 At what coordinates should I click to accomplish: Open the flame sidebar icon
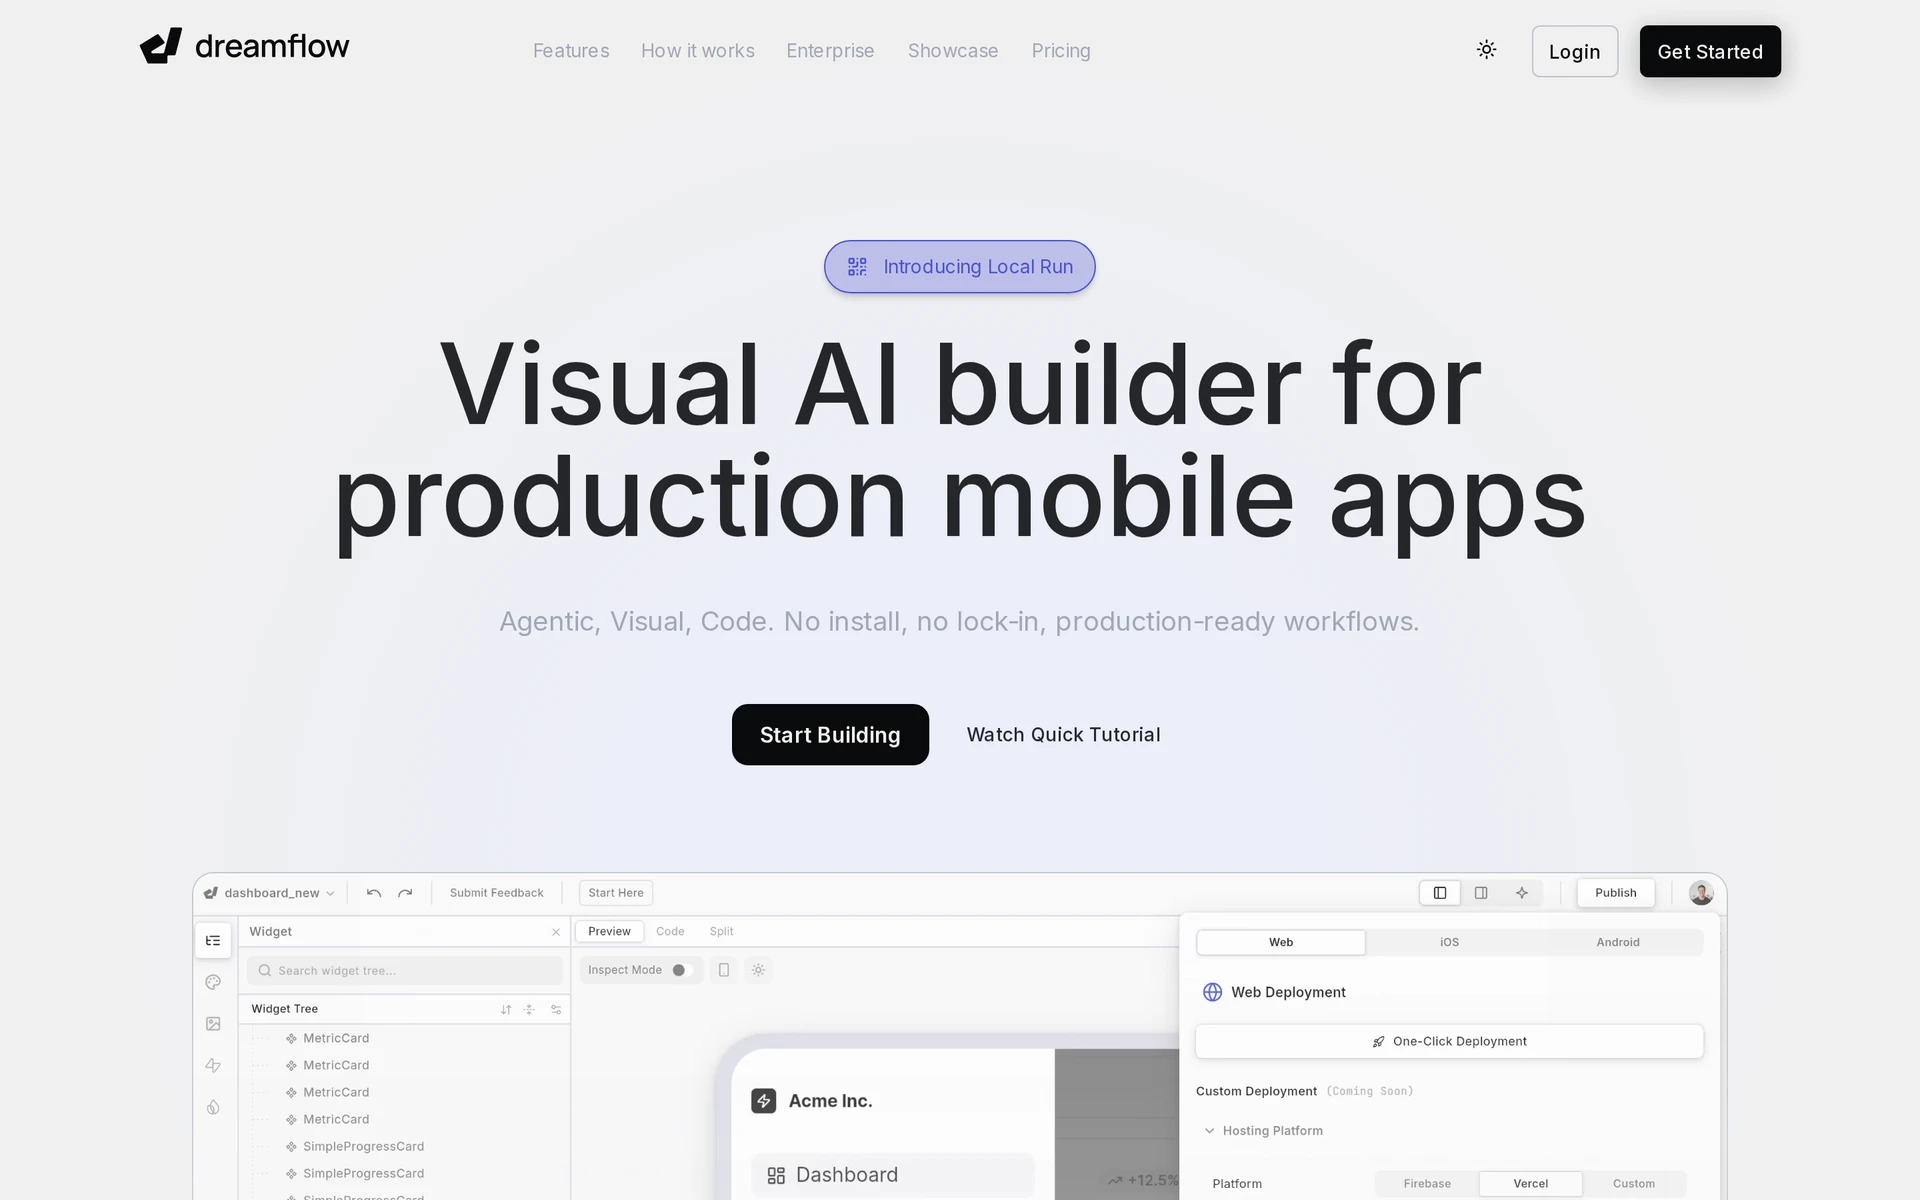[x=213, y=1107]
